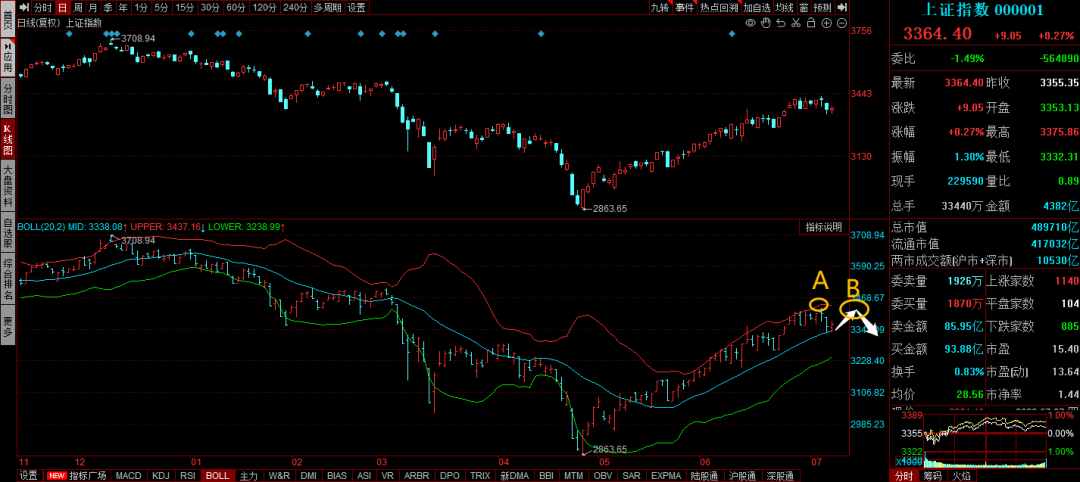The image size is (1080, 482).
Task: Switch mini panel to 筹码 tab
Action: (x=933, y=476)
